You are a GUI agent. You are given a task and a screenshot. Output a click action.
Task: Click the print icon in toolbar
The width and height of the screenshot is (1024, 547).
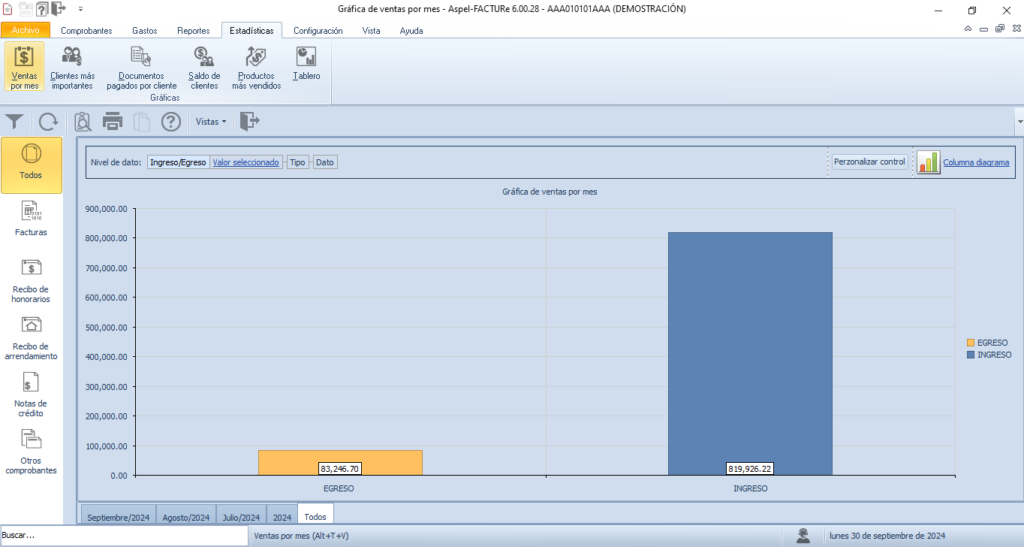112,122
